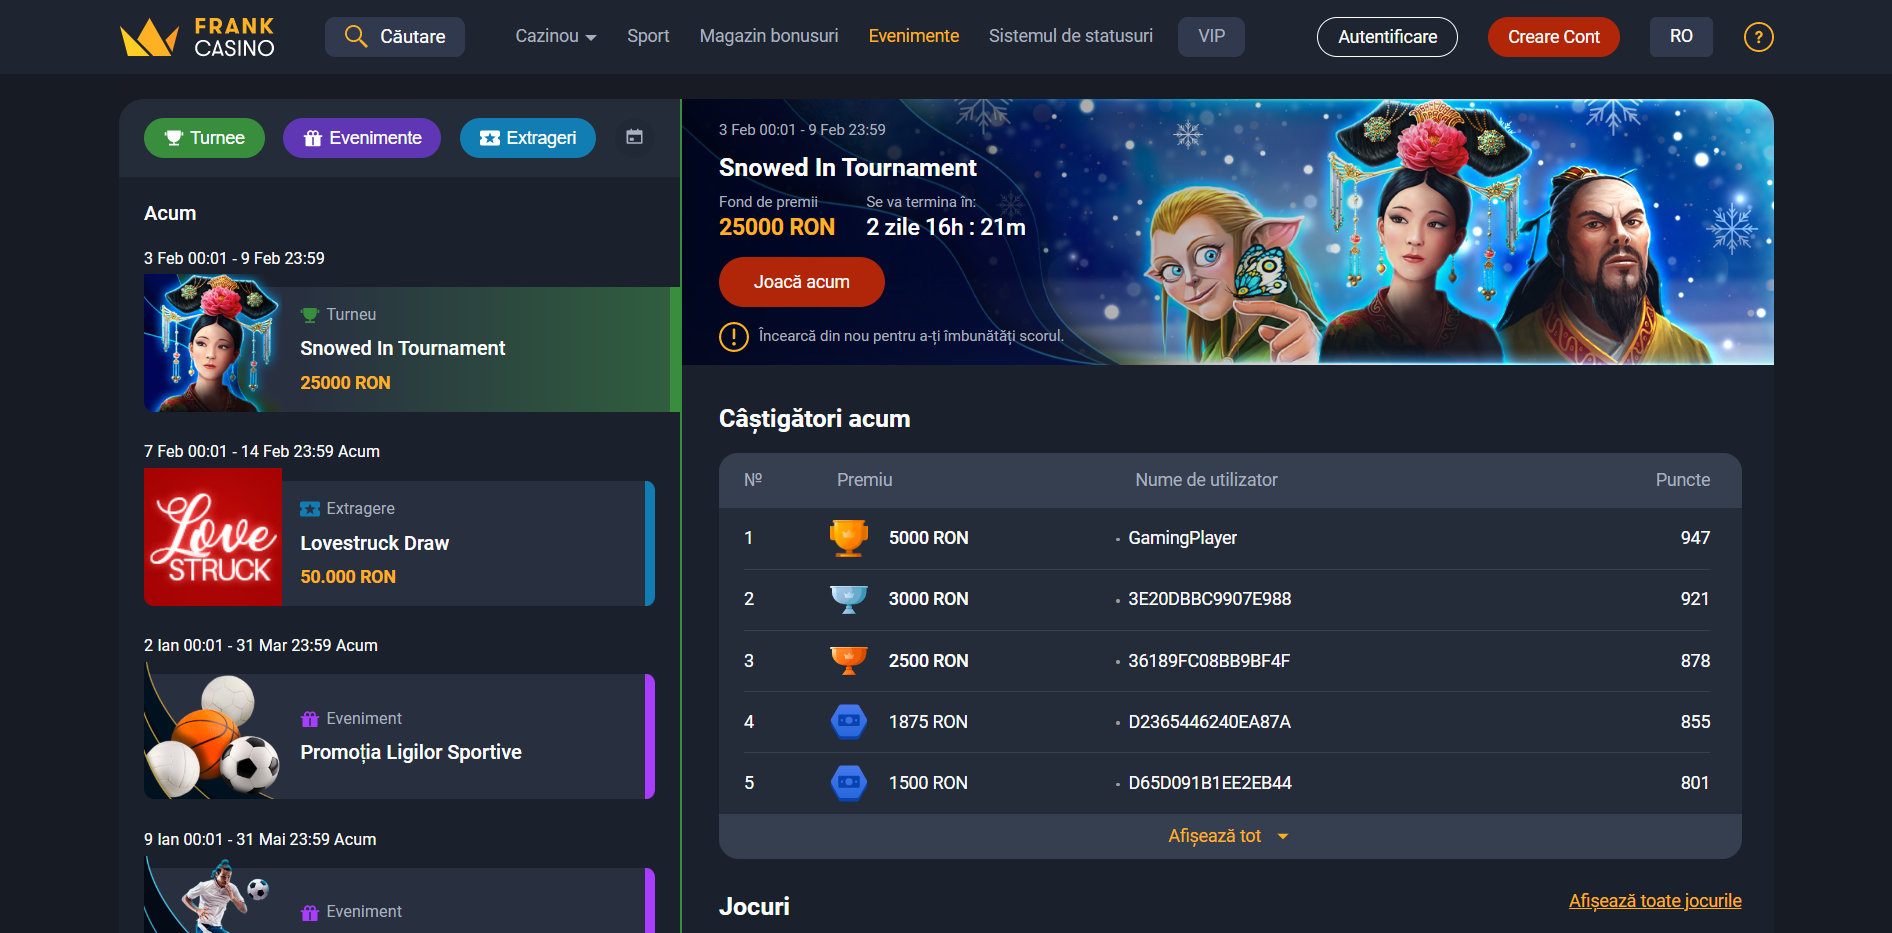Click the gold trophy icon for 5000 RON

(x=848, y=538)
